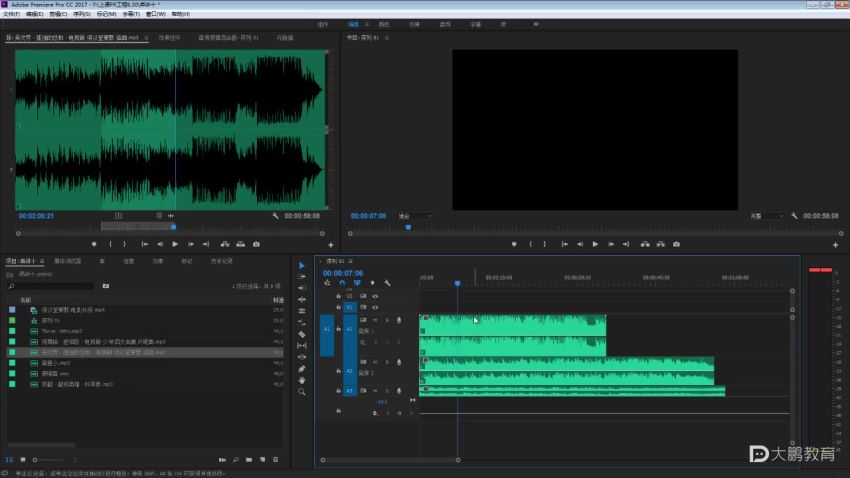The image size is (850, 478).
Task: Solo audio track A1
Action: pos(387,320)
